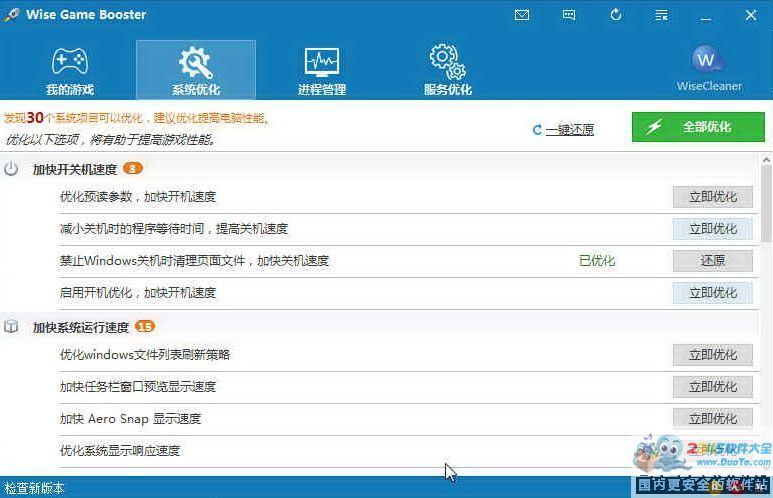Open the 我的游戏 gamepad tab
The image size is (773, 498).
70,71
